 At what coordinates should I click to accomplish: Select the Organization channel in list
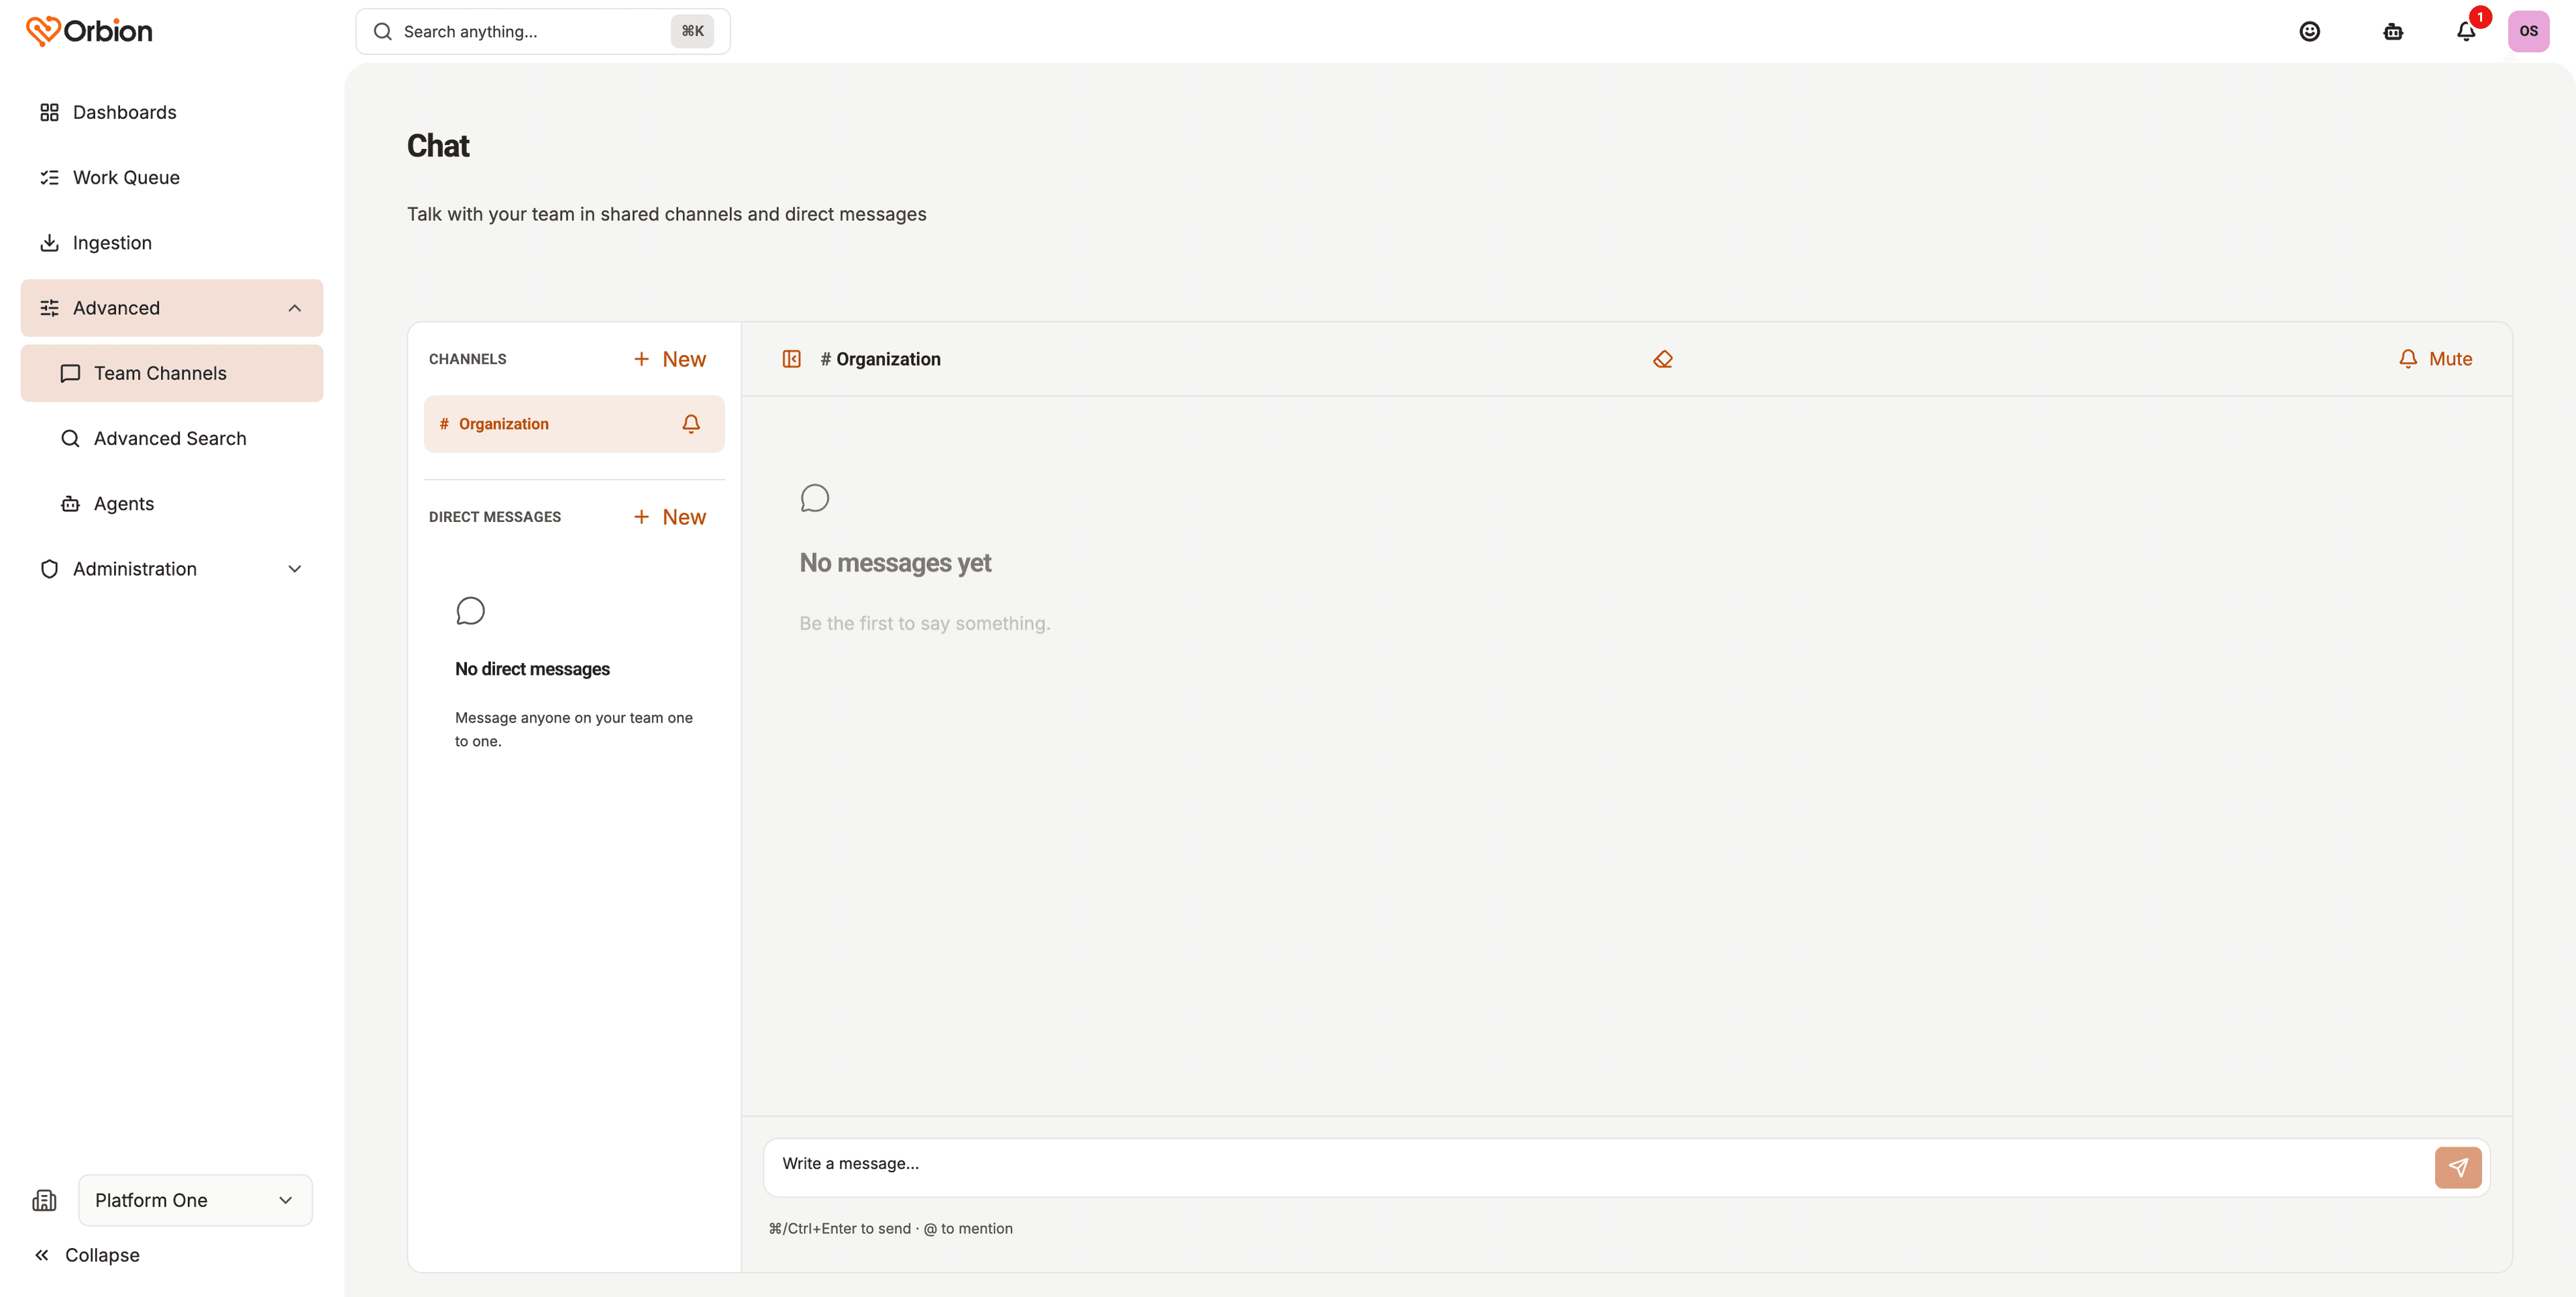click(x=574, y=424)
